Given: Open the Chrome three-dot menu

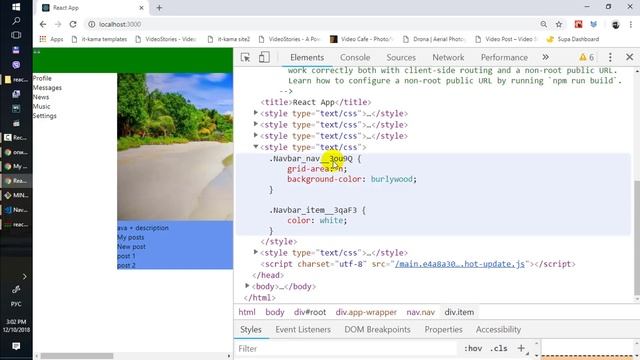Looking at the screenshot, I should coord(631,24).
